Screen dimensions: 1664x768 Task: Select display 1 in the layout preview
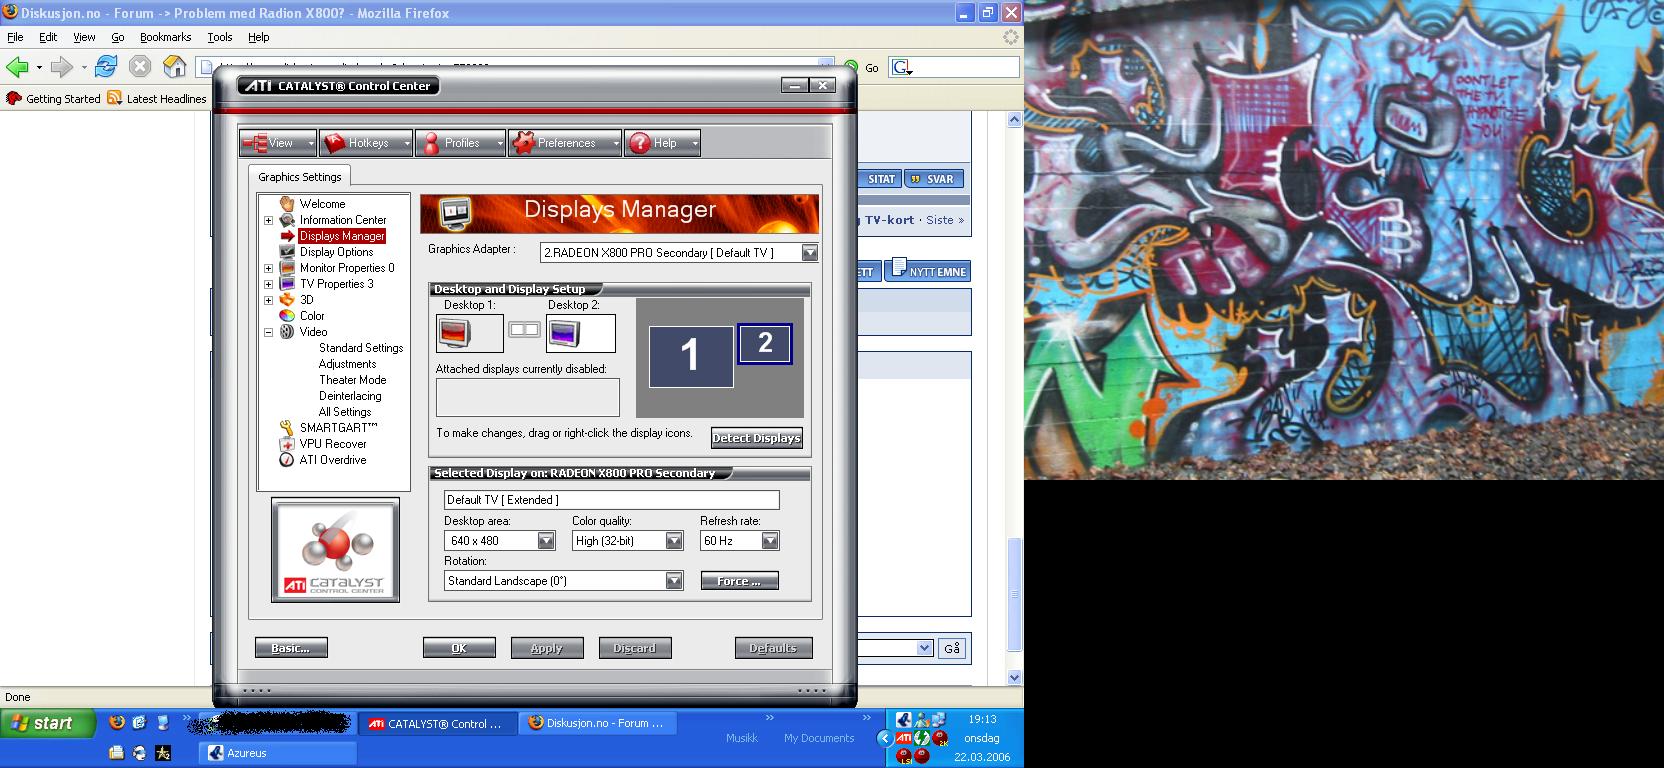pyautogui.click(x=691, y=356)
